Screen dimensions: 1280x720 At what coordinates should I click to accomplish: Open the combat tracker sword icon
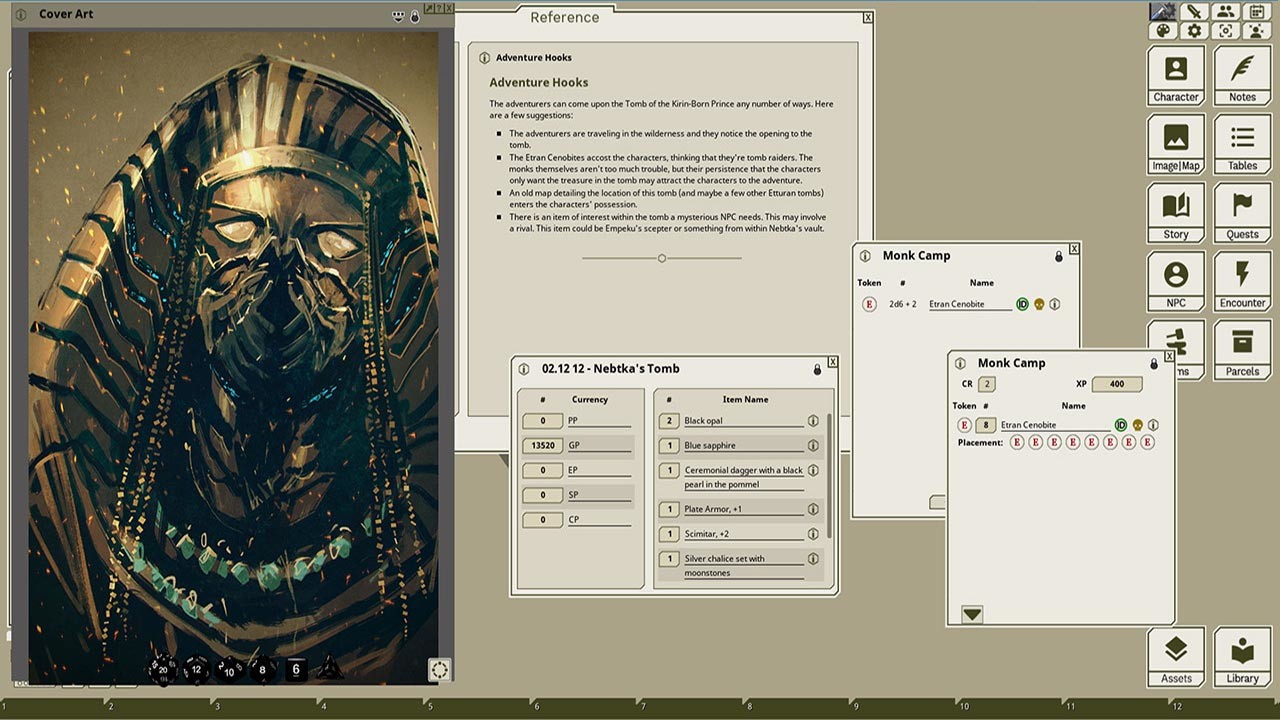tap(1193, 12)
